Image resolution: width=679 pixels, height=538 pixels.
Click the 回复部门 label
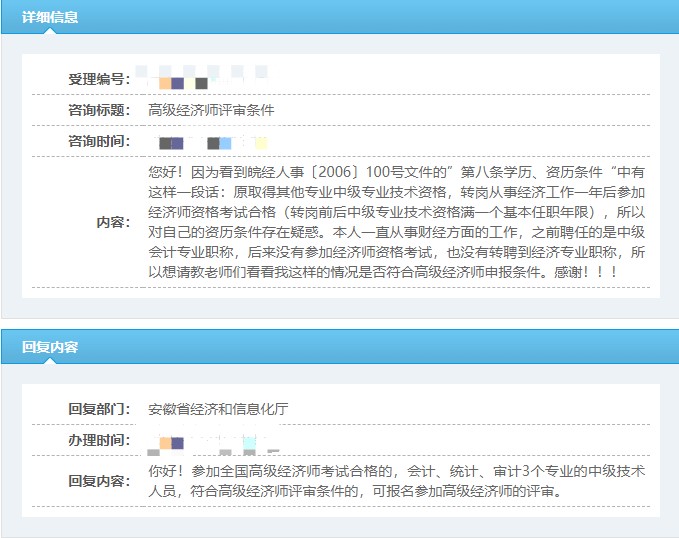(98, 409)
